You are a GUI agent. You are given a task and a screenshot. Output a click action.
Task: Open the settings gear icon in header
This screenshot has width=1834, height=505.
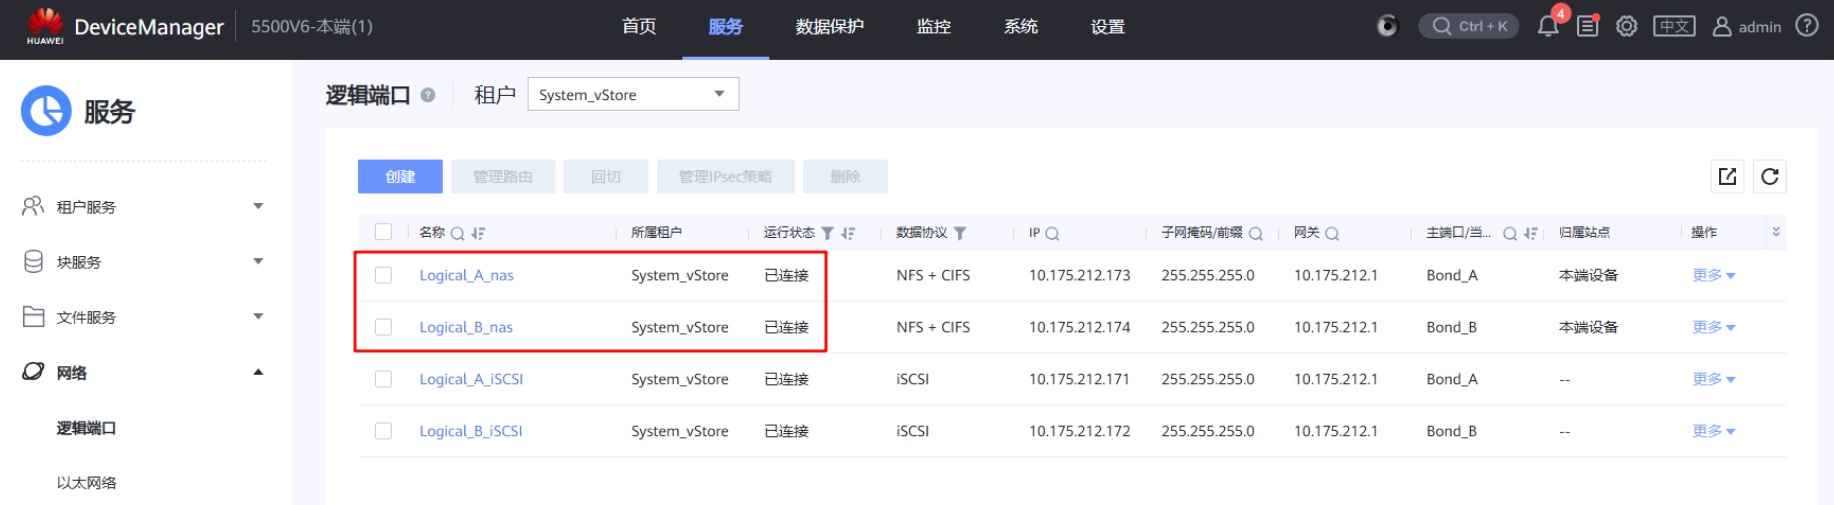click(x=1627, y=27)
